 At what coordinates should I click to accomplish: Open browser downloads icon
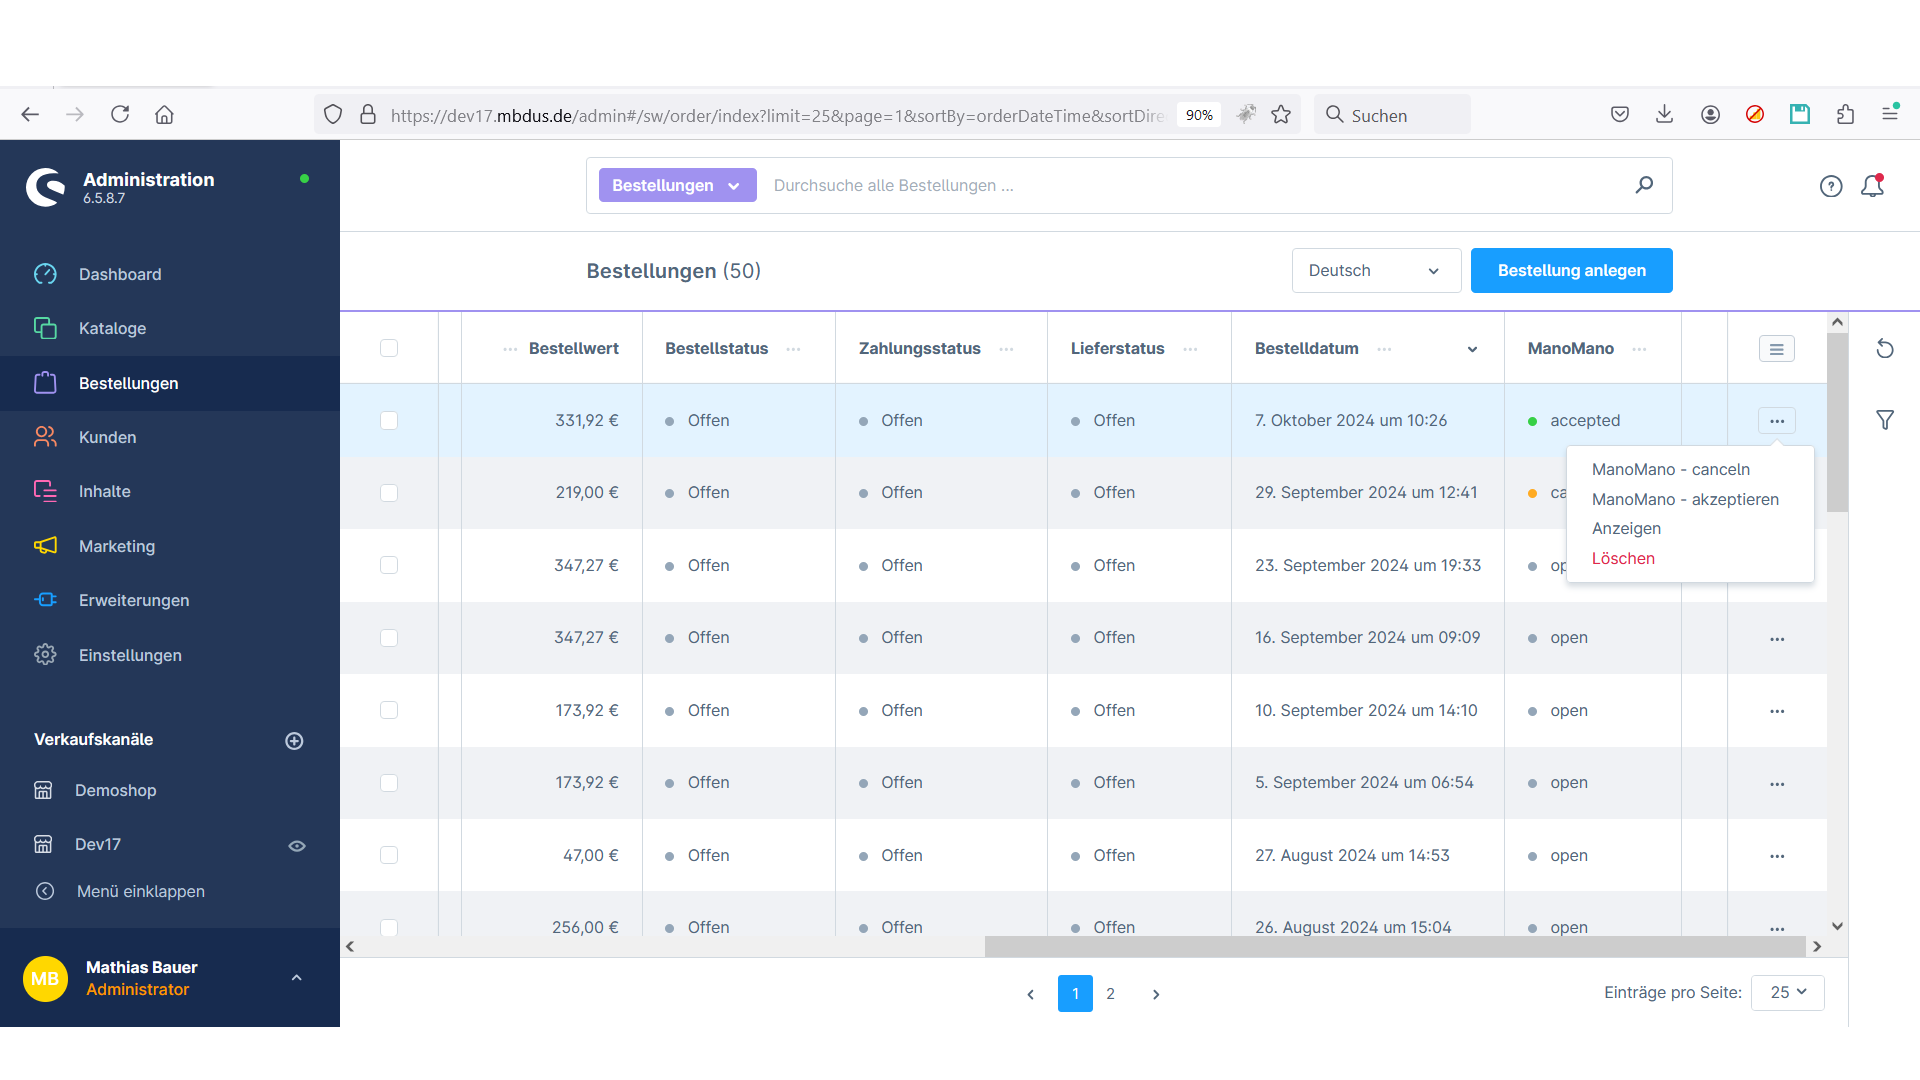(x=1664, y=115)
